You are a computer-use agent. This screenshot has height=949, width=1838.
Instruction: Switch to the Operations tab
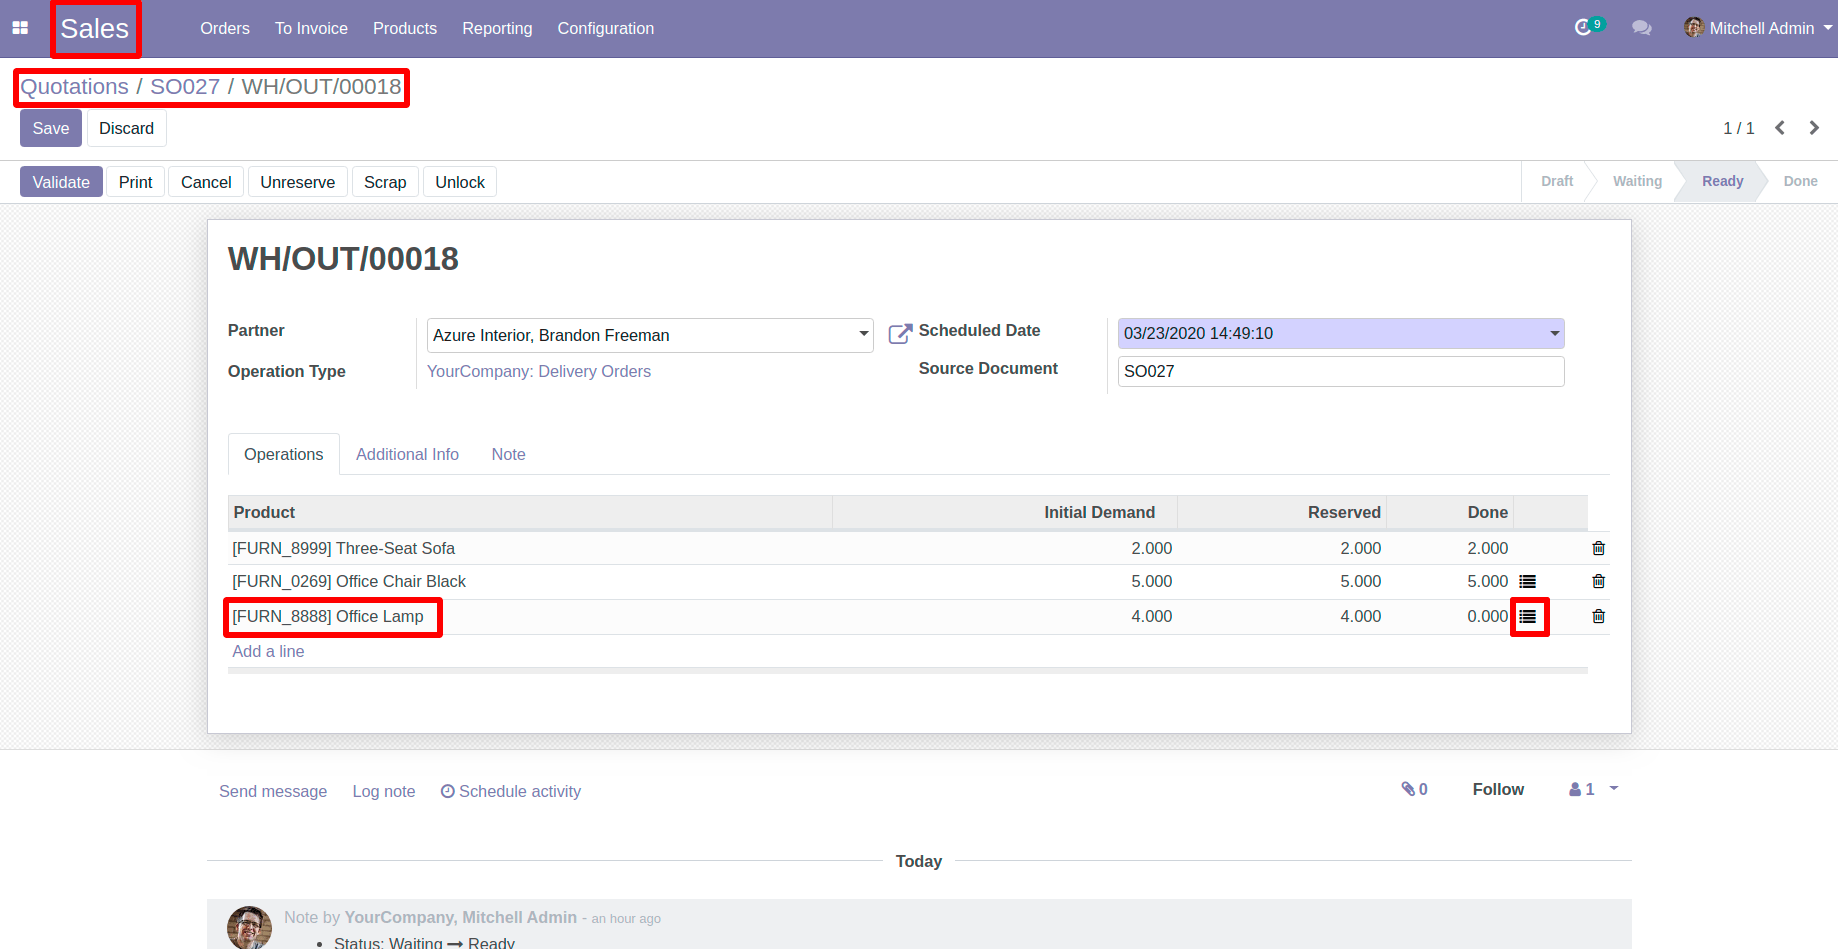pos(284,454)
